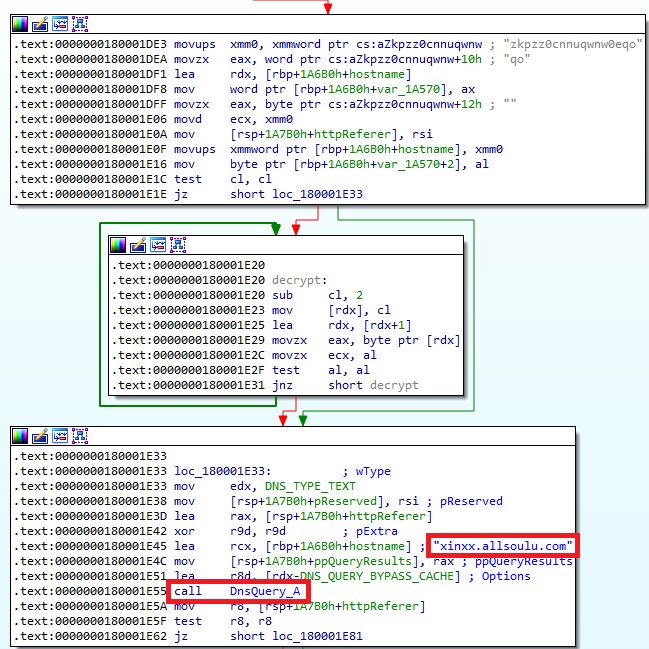Viewport: 649px width, 649px height.
Task: Select the test r8, r8 instruction
Action: pyautogui.click(x=223, y=621)
